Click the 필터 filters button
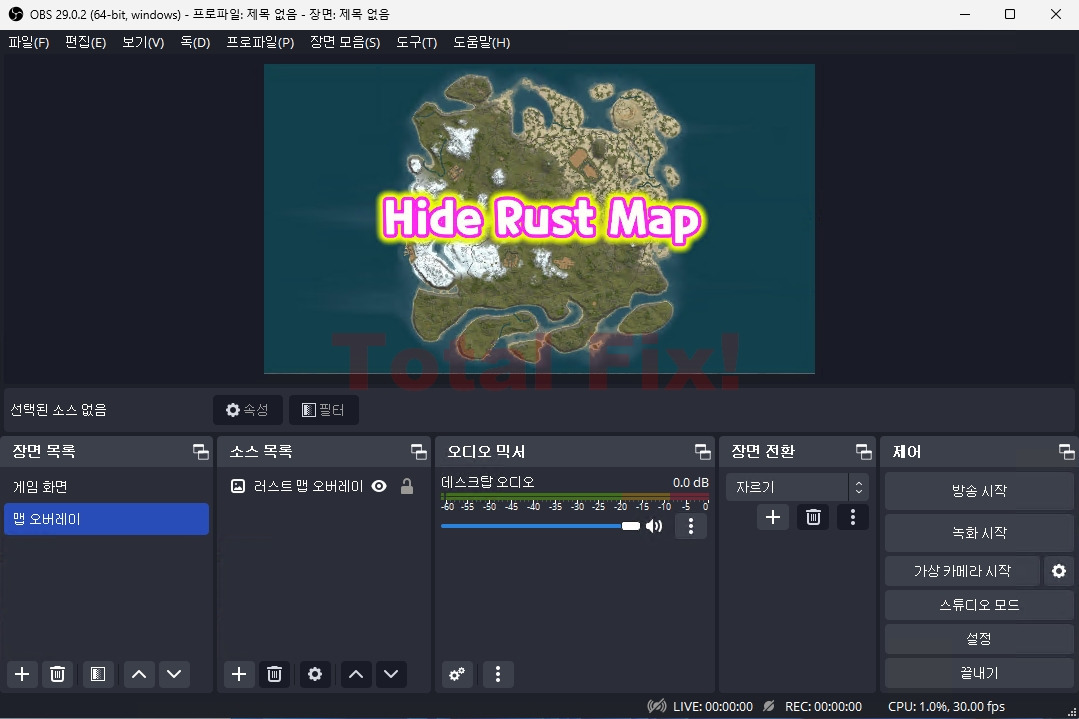The image size is (1079, 719). click(x=323, y=410)
